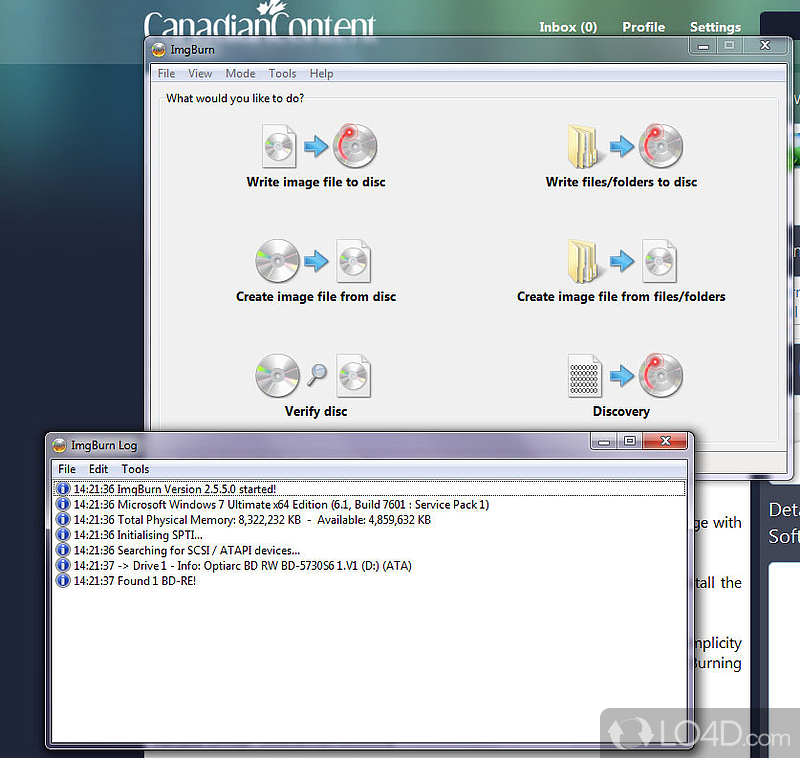The height and width of the screenshot is (758, 800).
Task: Click info icon beside 'Drive 1 - Info' line
Action: point(63,566)
